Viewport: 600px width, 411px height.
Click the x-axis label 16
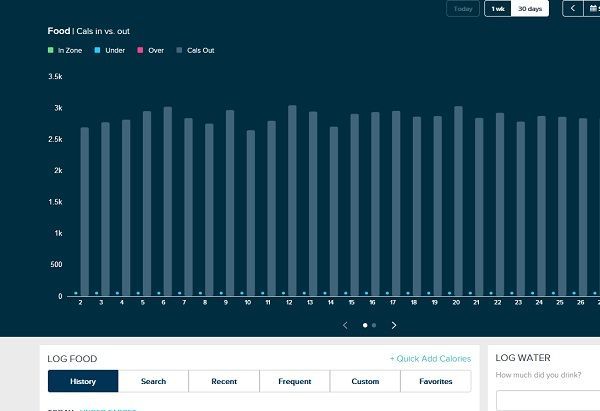372,302
